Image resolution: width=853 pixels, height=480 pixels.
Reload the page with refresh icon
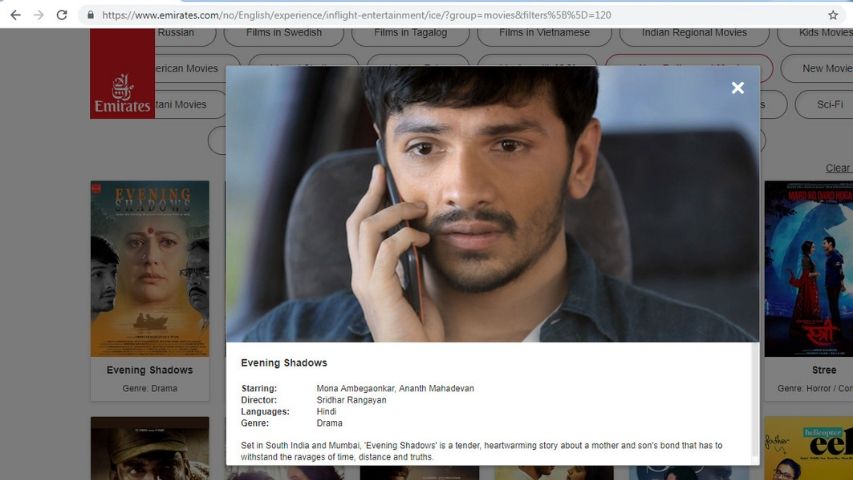click(x=62, y=15)
